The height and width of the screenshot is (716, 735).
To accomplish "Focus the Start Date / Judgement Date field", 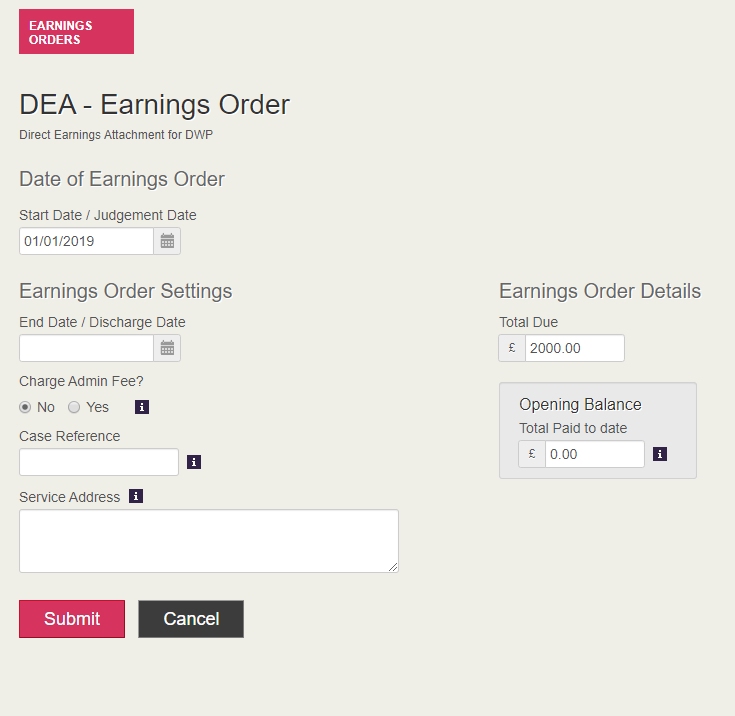I will tap(87, 241).
